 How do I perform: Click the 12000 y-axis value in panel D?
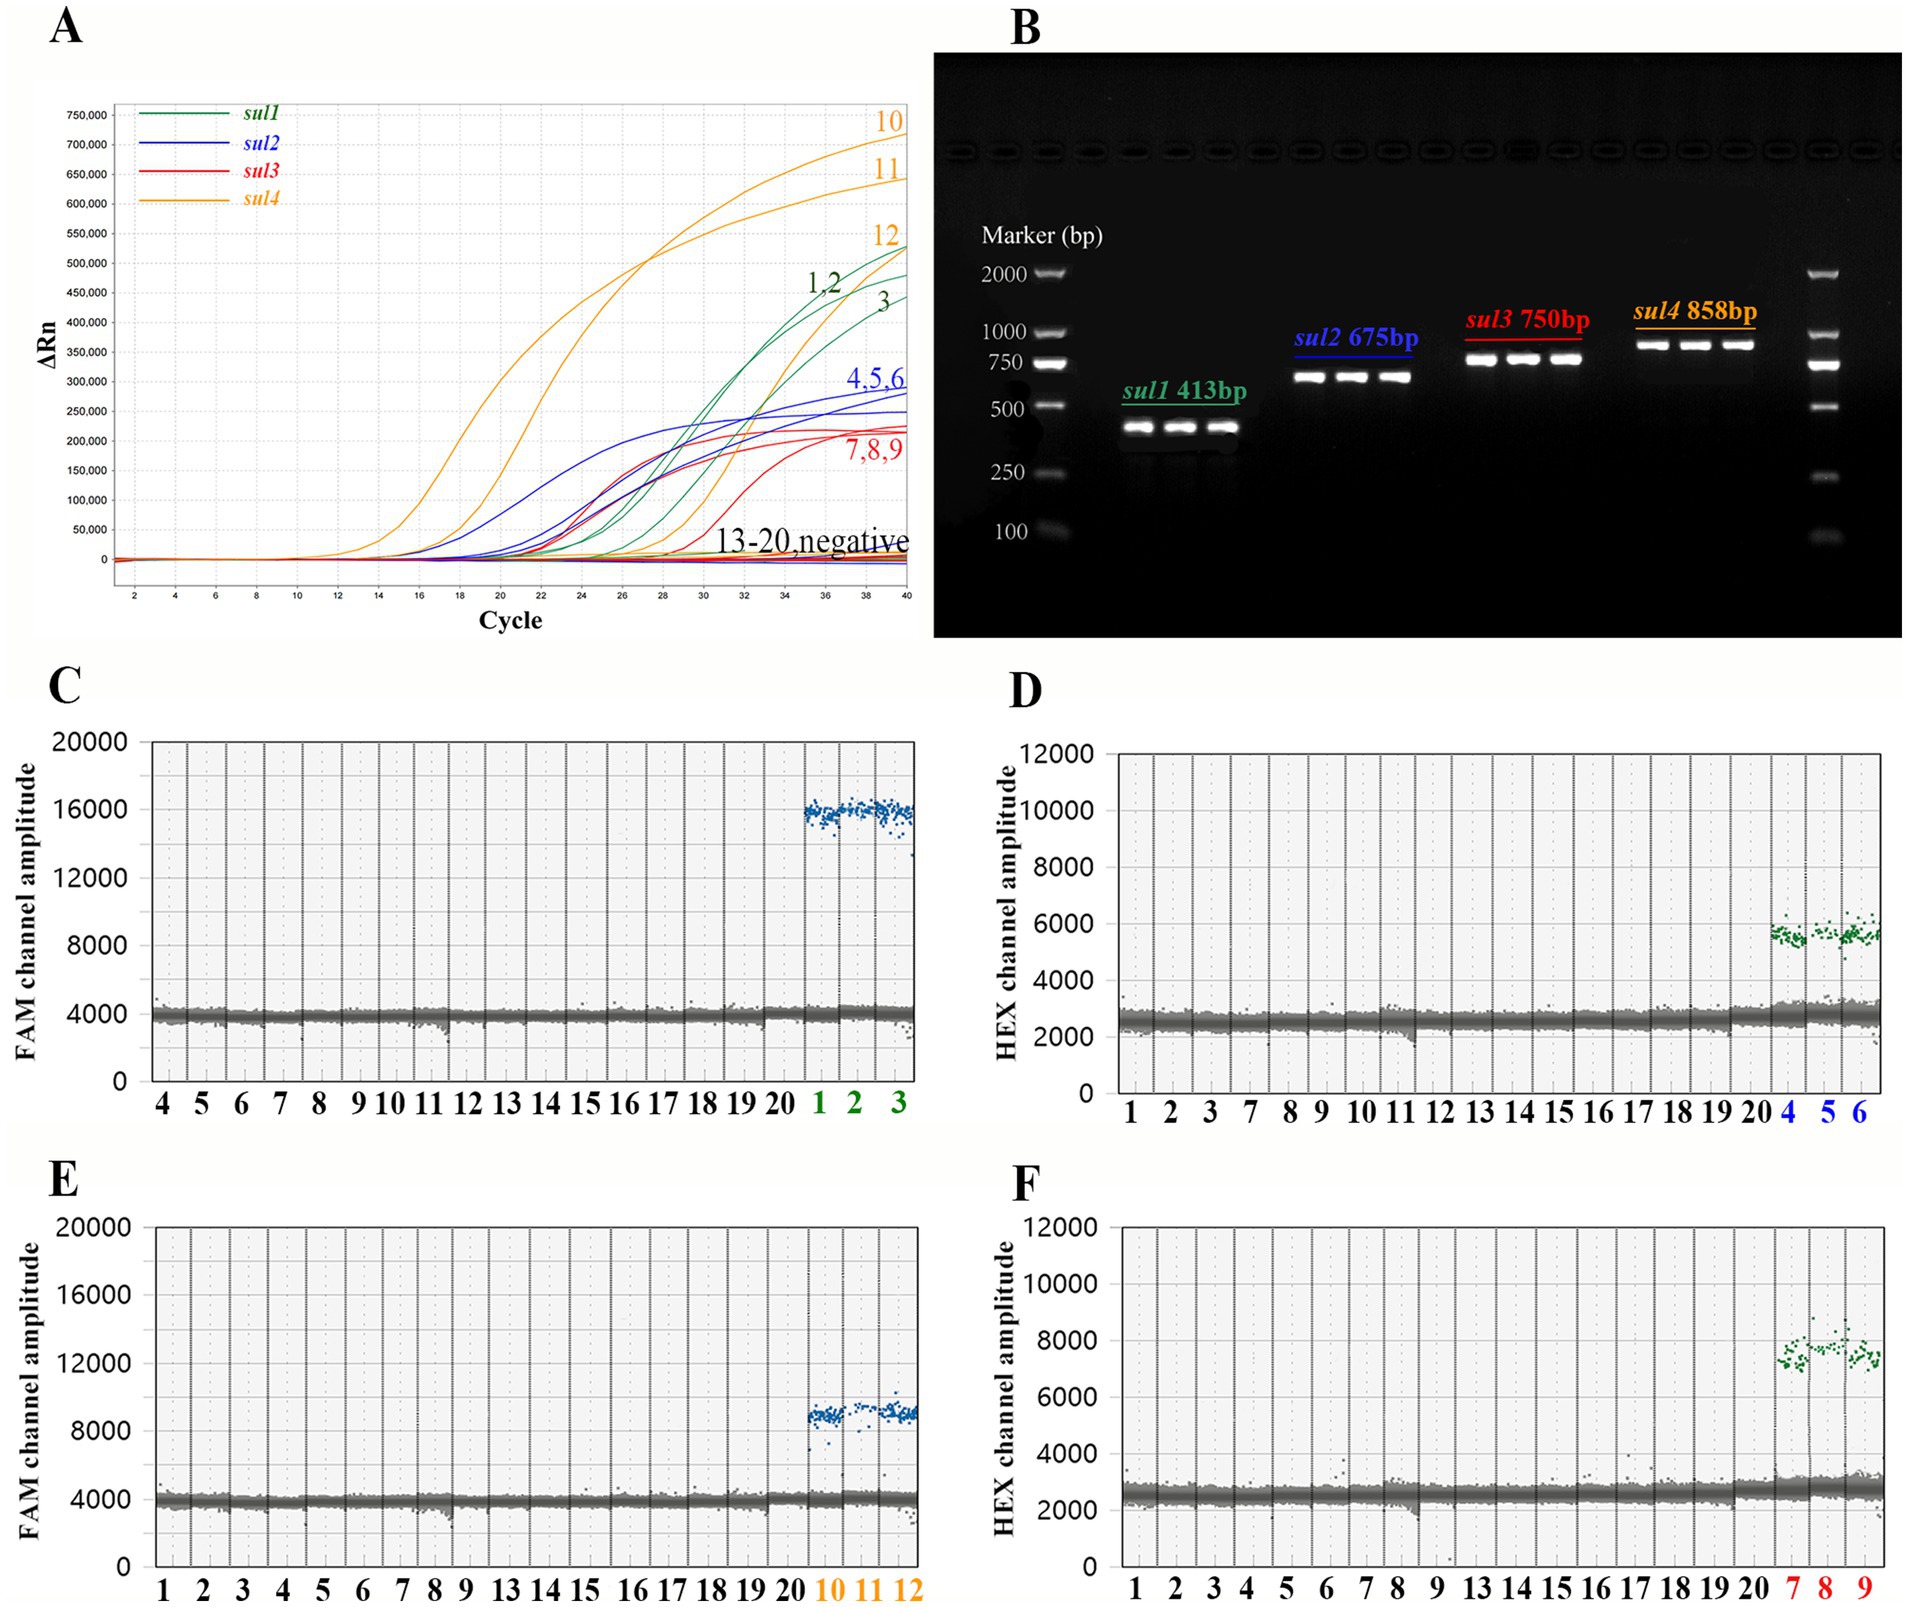[x=1057, y=754]
